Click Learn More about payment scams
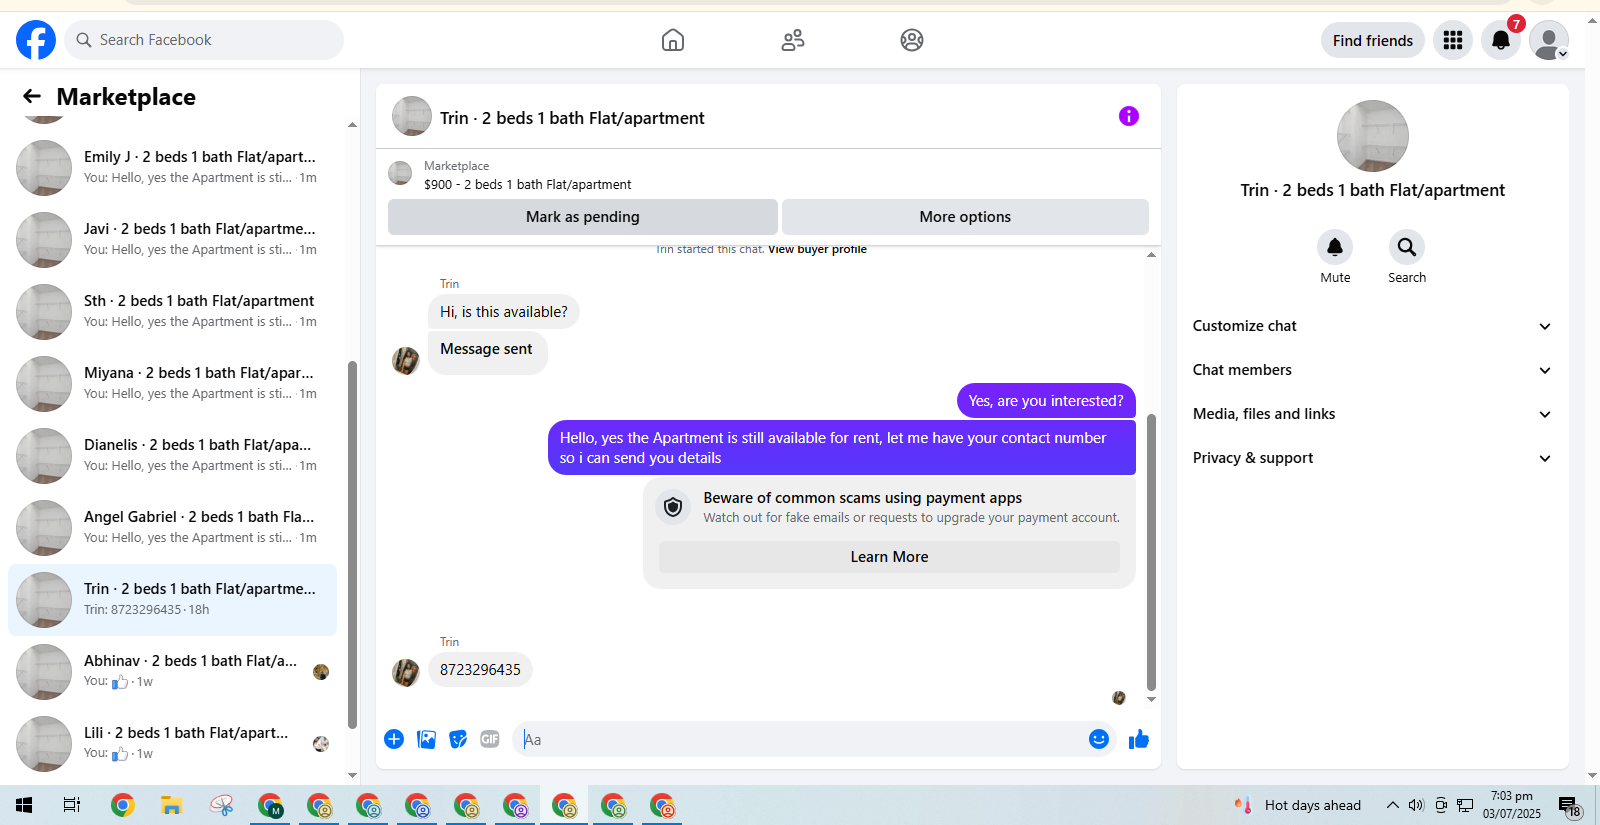 889,557
